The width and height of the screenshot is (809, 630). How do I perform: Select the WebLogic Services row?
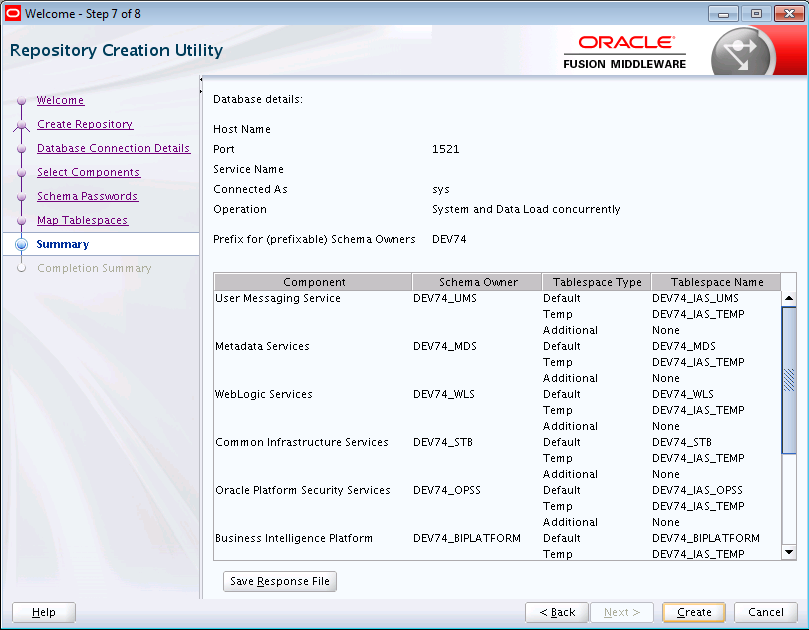498,395
